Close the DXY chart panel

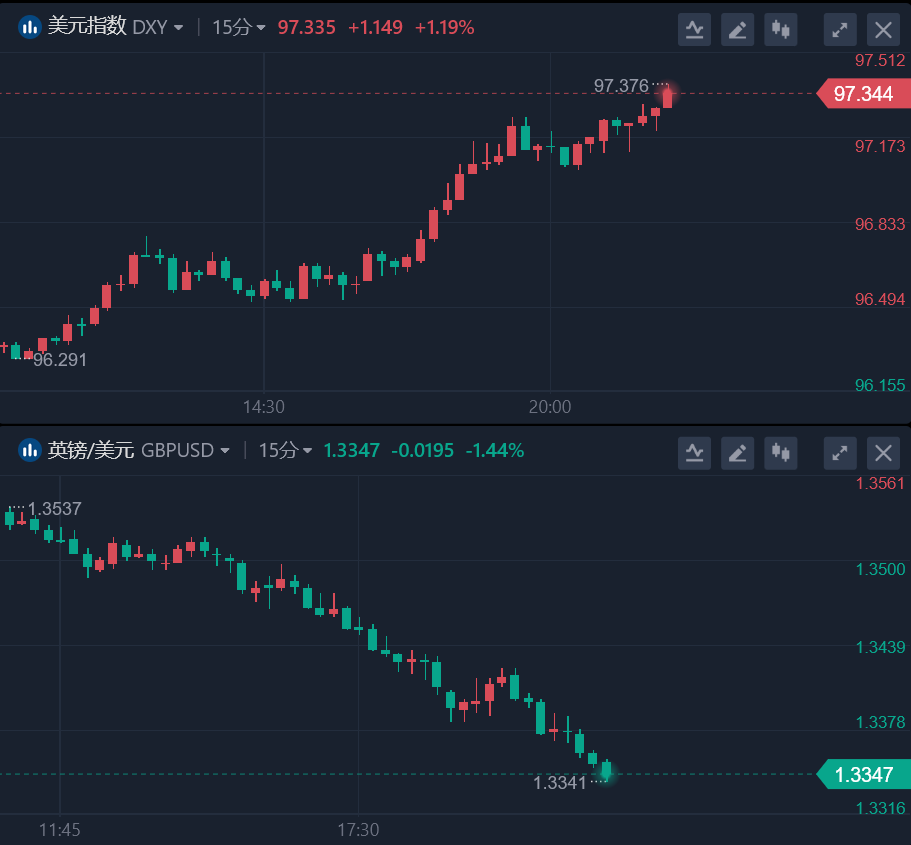[x=884, y=29]
